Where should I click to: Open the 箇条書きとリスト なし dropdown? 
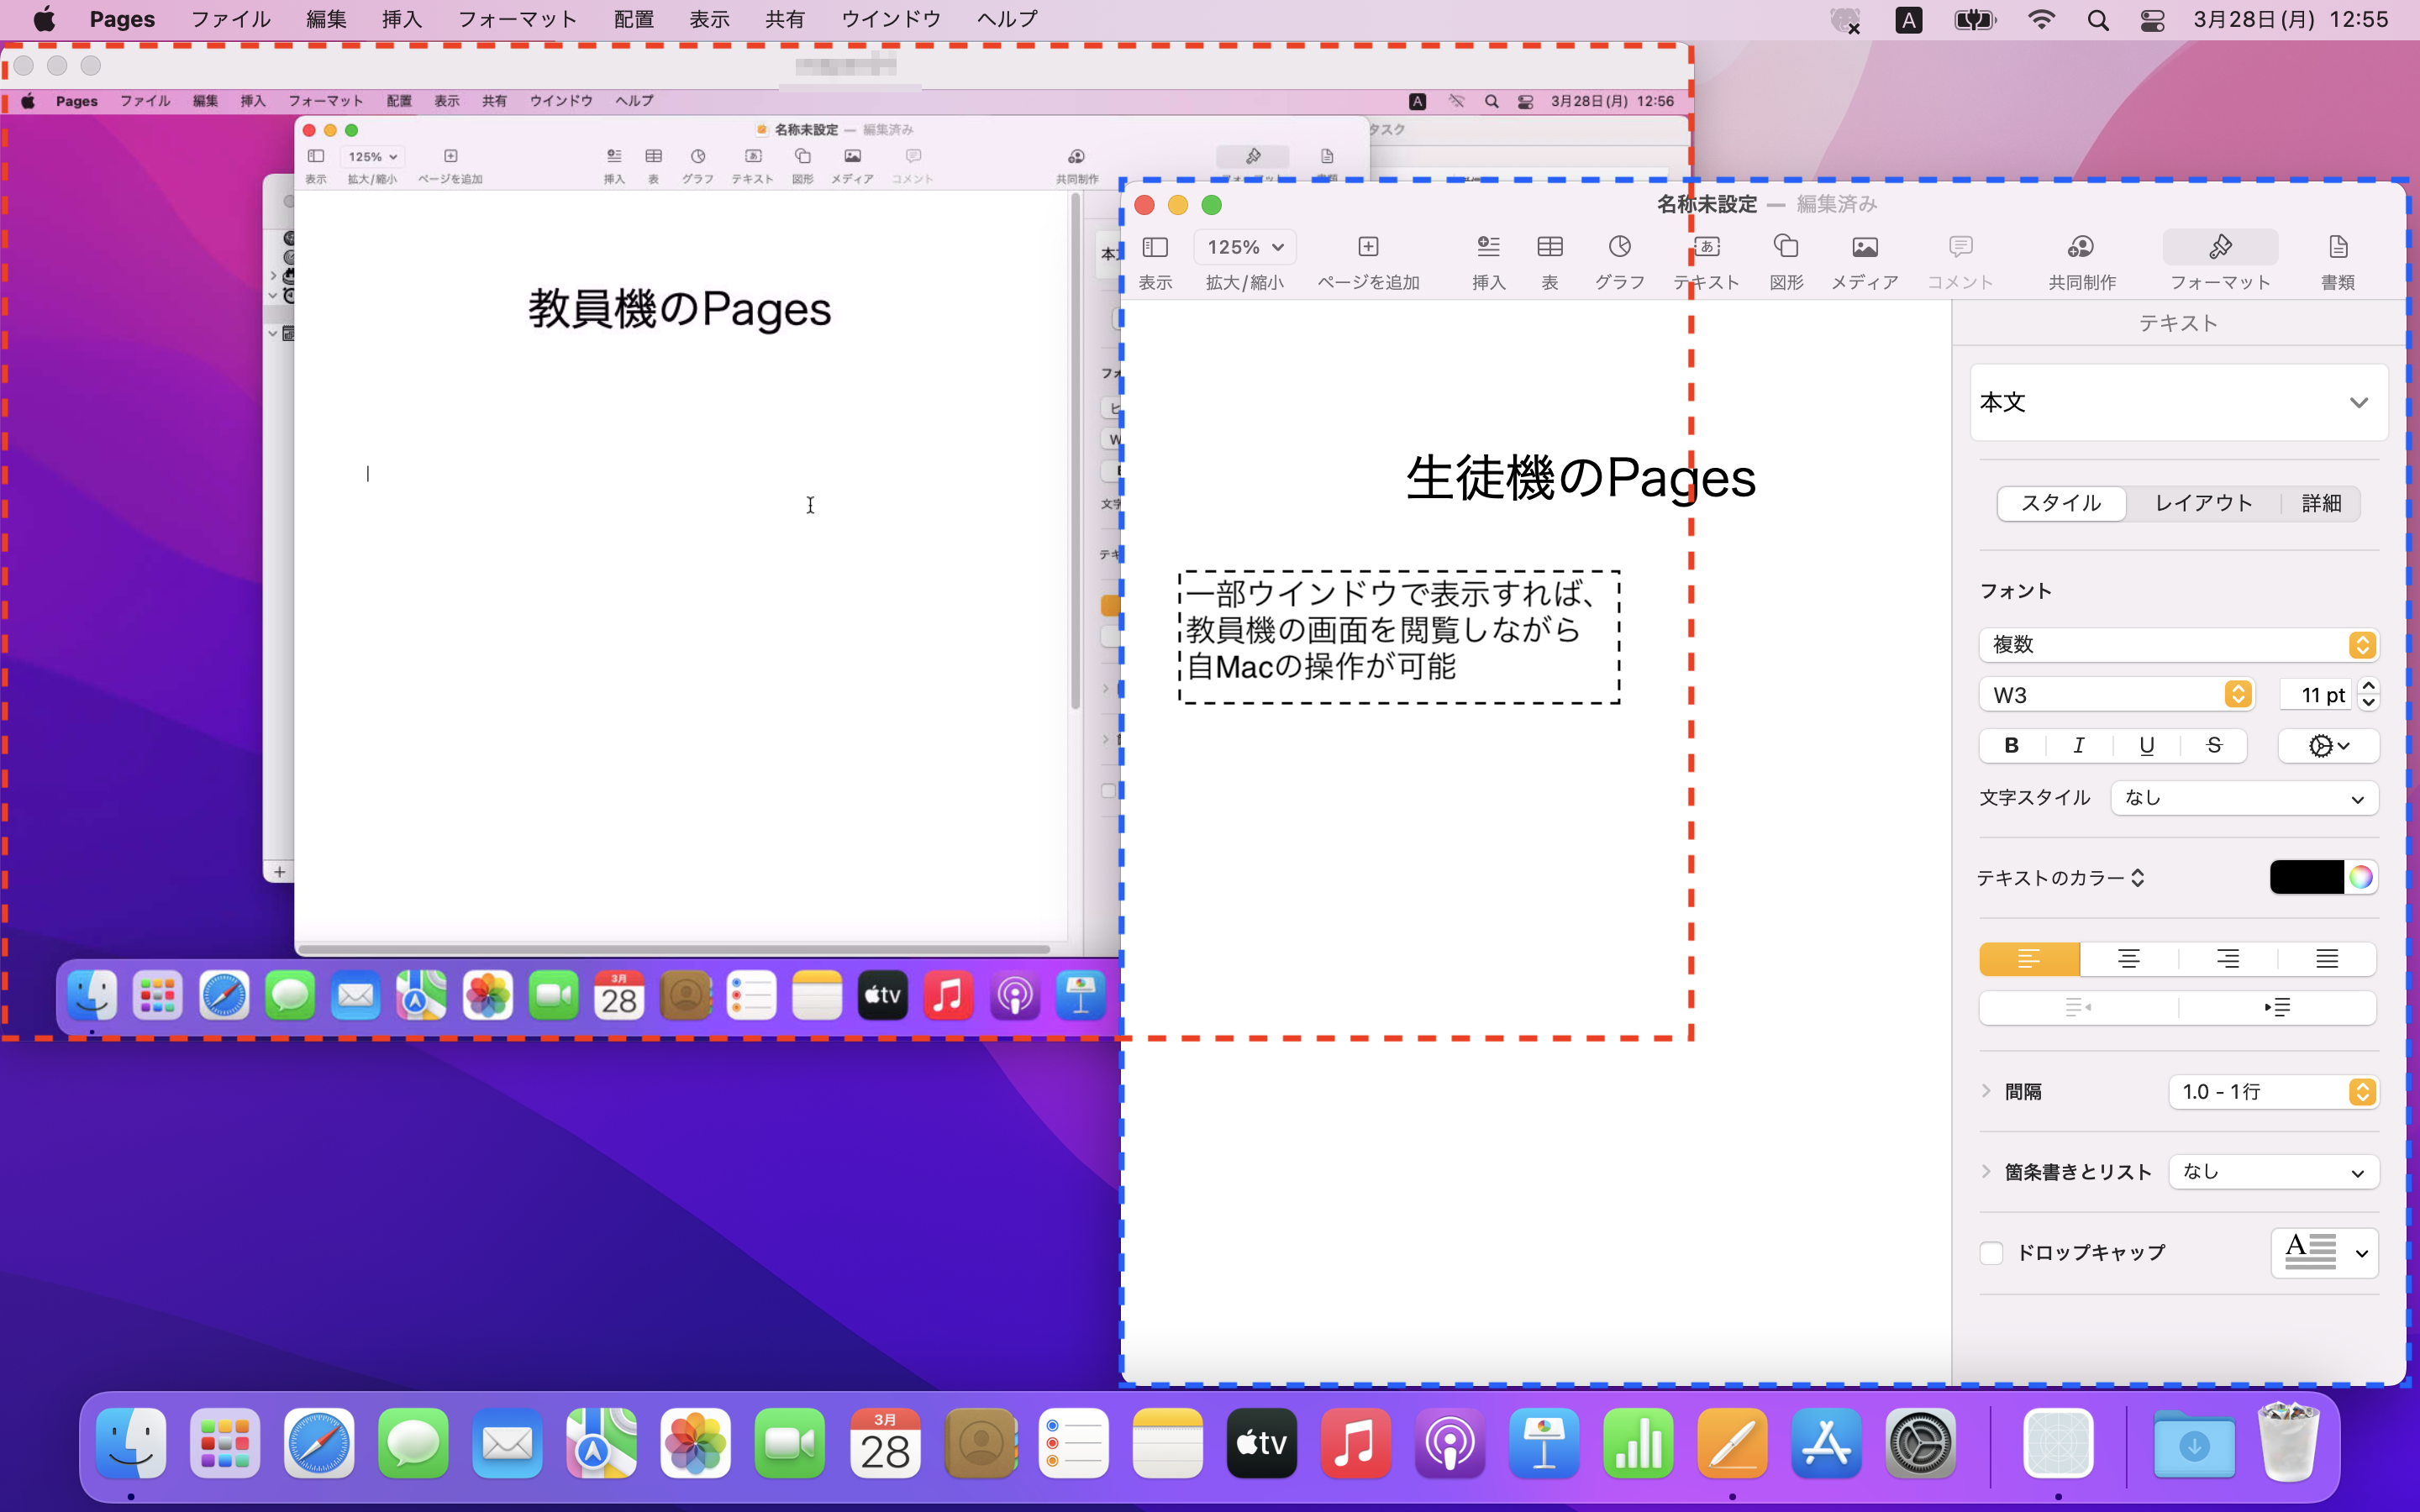2273,1172
